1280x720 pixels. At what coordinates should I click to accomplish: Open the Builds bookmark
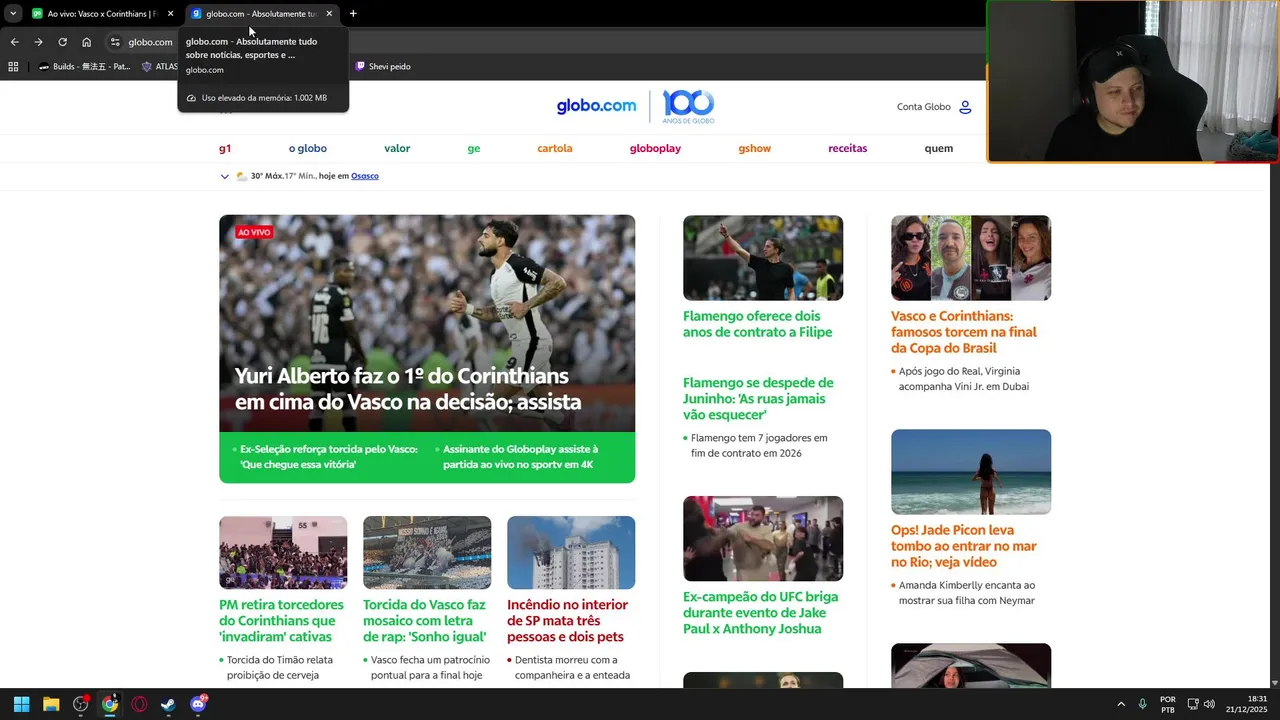pos(85,67)
